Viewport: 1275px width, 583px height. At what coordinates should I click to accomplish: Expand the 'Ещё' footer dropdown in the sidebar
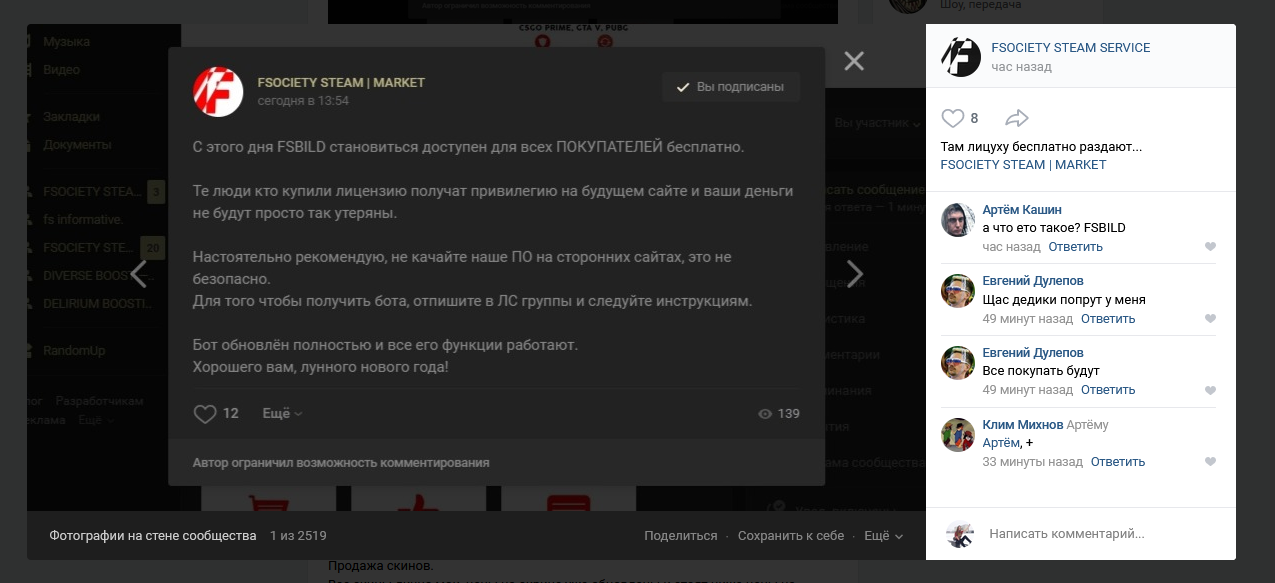pyautogui.click(x=95, y=421)
